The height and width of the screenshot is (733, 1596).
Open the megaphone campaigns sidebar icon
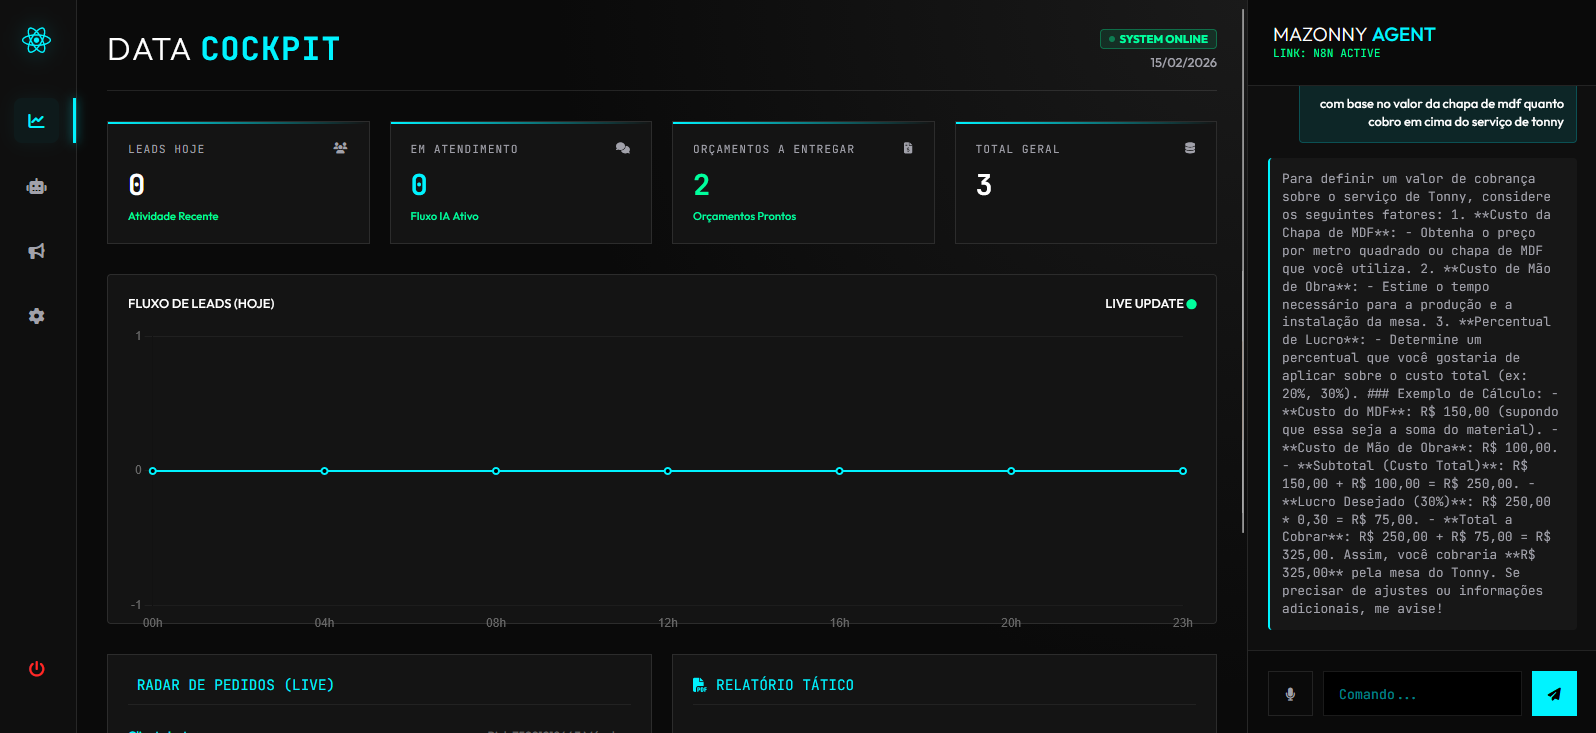click(x=37, y=251)
